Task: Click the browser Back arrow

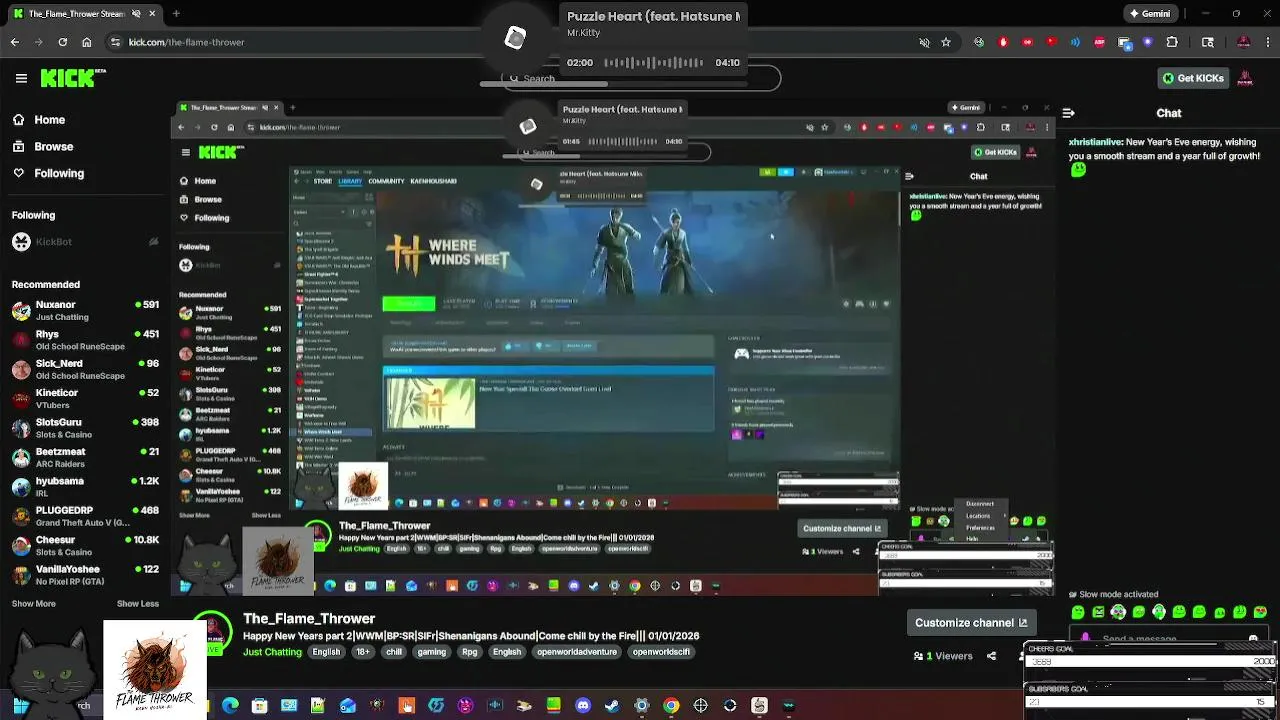Action: click(15, 42)
